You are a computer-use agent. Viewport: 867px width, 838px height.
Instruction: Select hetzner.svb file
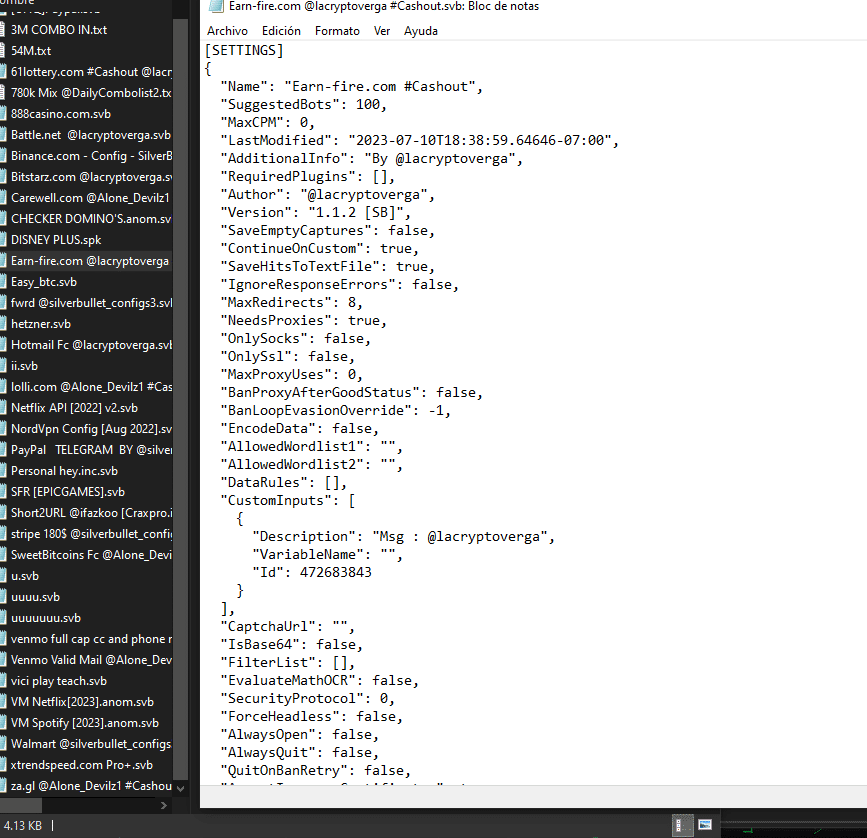pyautogui.click(x=86, y=324)
